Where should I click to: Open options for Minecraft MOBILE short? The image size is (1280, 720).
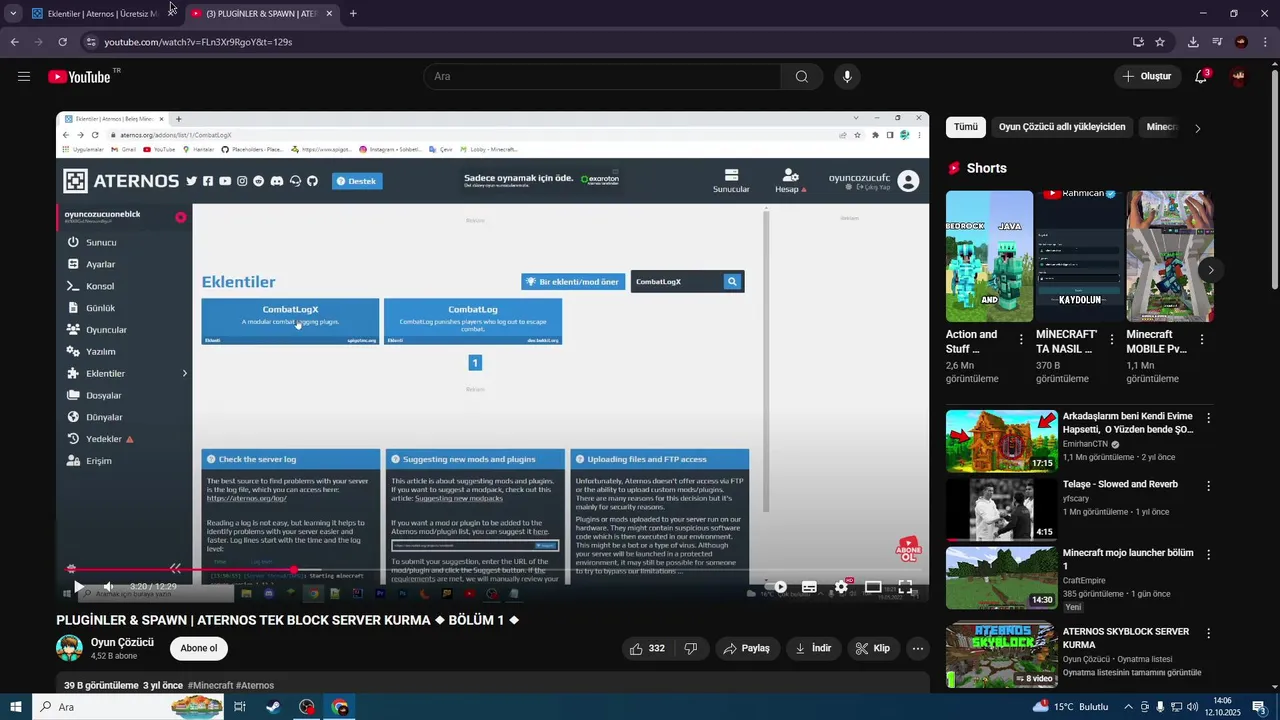pyautogui.click(x=1202, y=340)
